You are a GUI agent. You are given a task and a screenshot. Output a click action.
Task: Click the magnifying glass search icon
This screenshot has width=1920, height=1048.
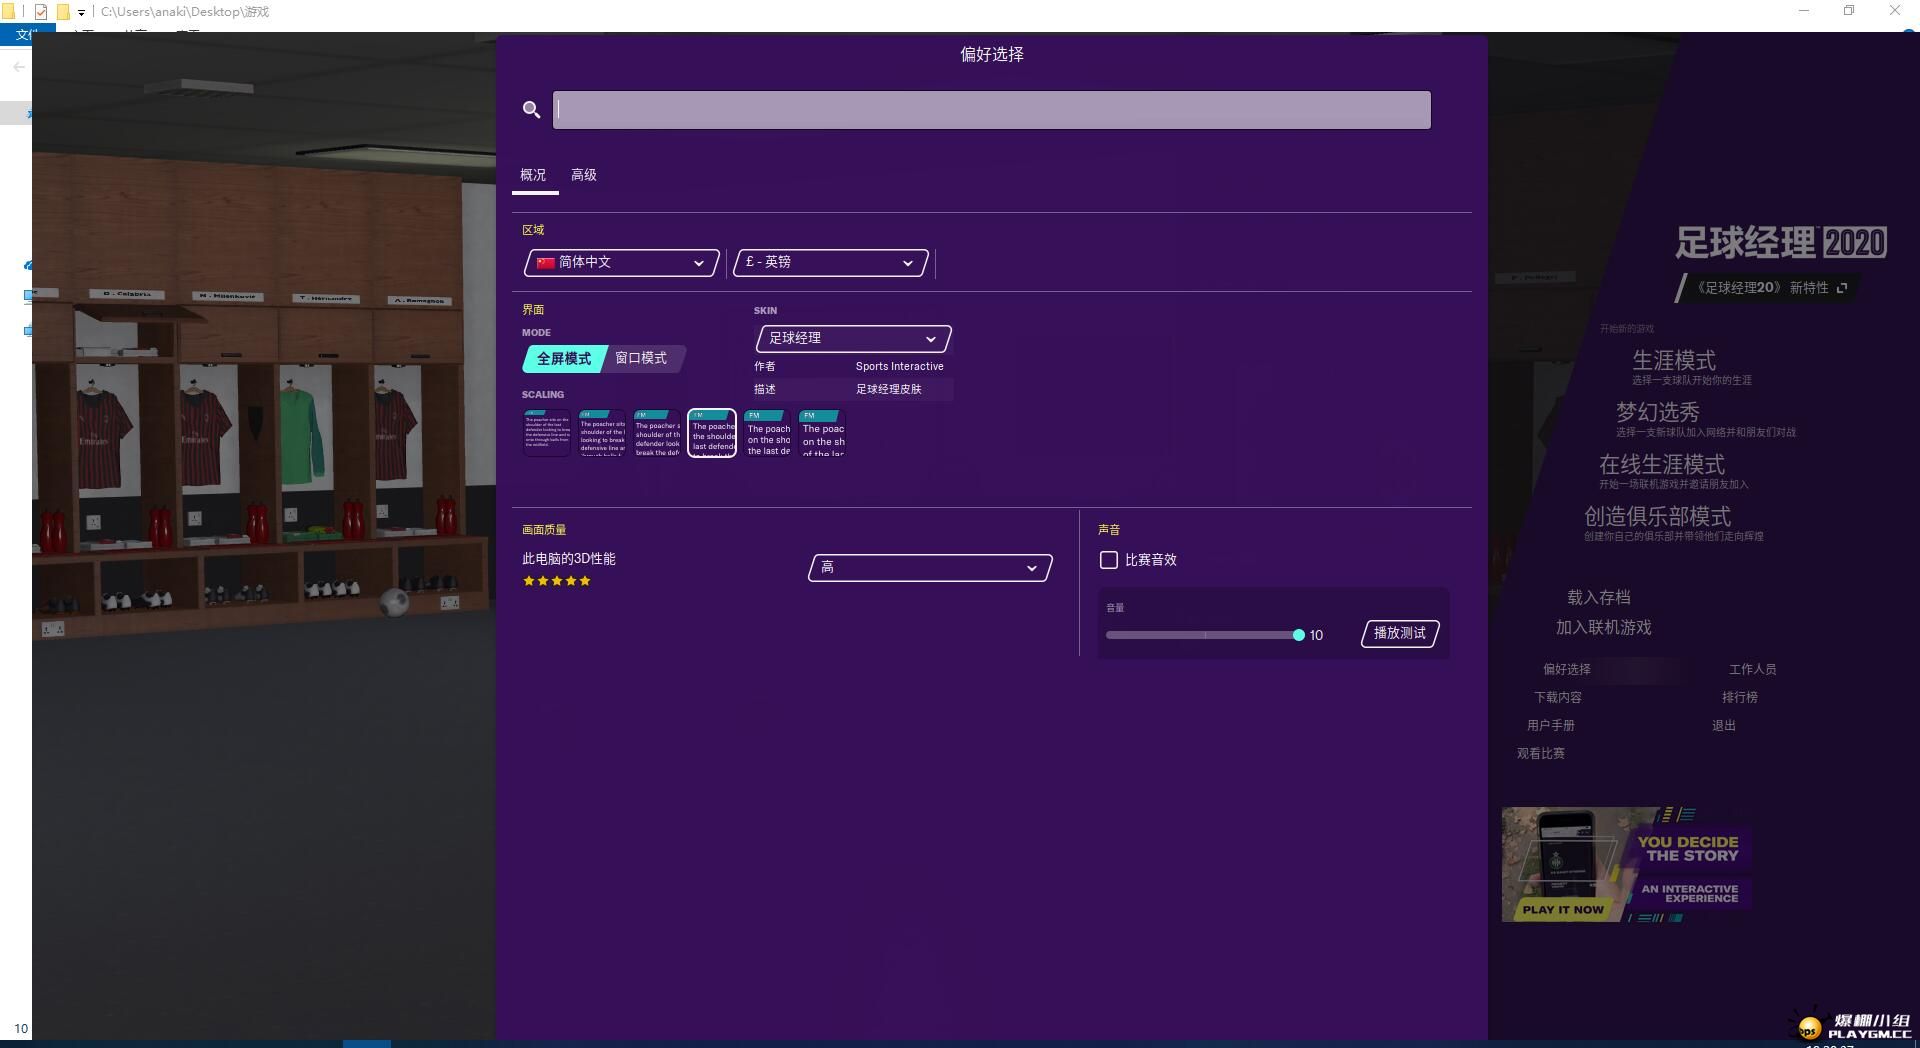click(531, 110)
